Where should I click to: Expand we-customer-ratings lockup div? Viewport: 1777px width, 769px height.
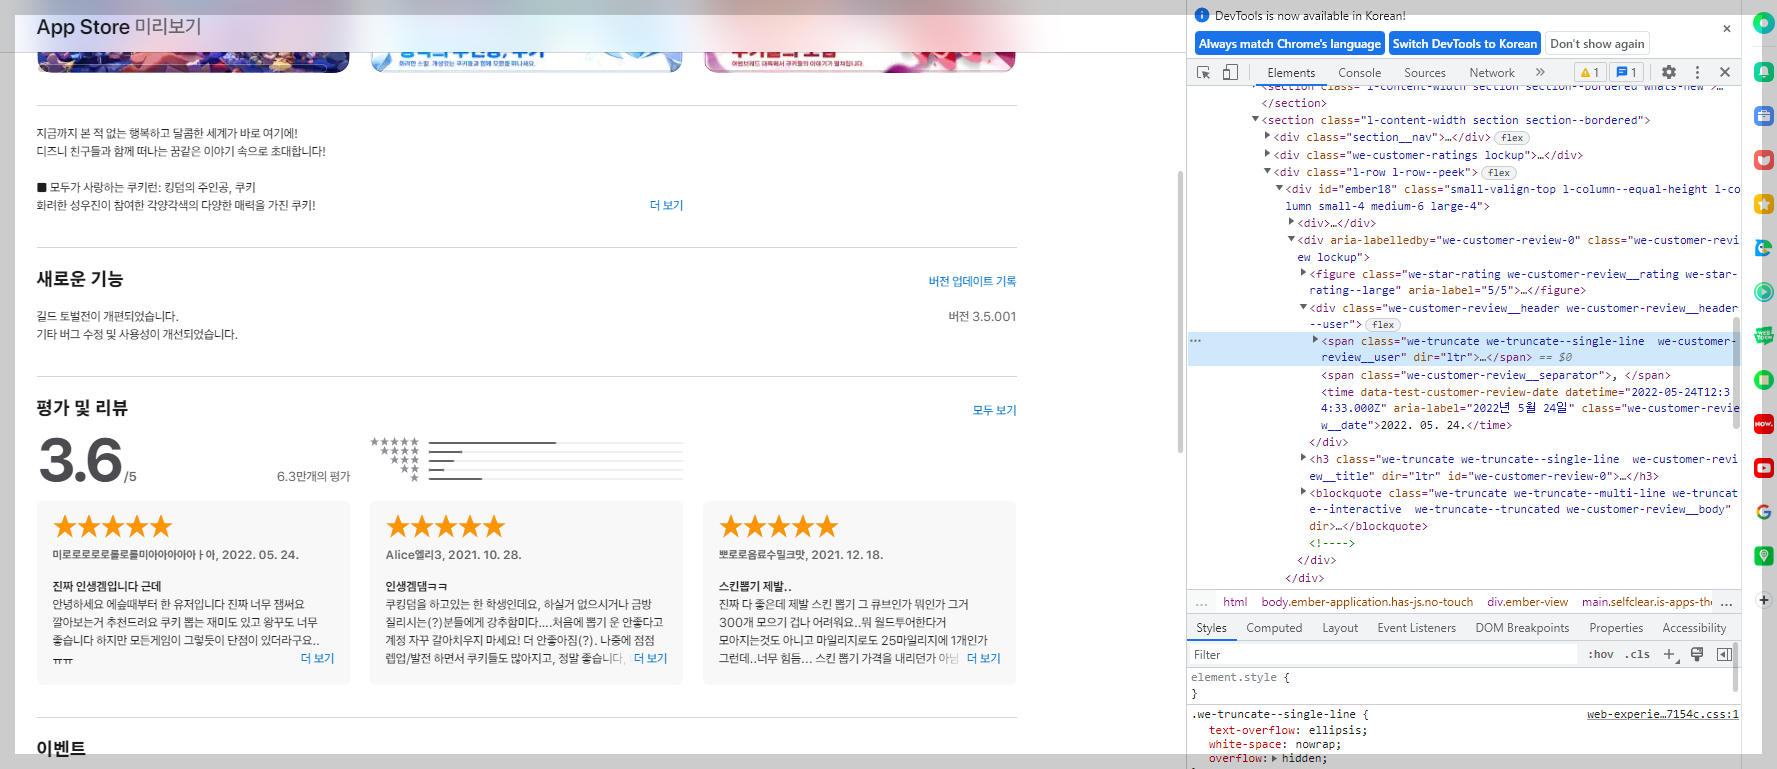click(x=1268, y=154)
